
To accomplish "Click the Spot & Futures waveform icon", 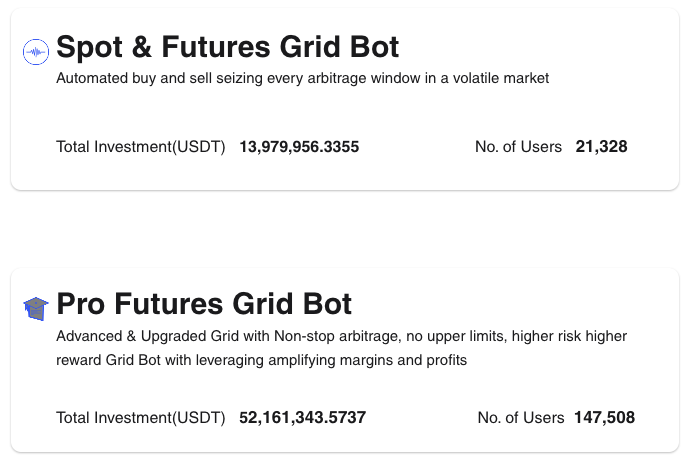I will (x=36, y=52).
